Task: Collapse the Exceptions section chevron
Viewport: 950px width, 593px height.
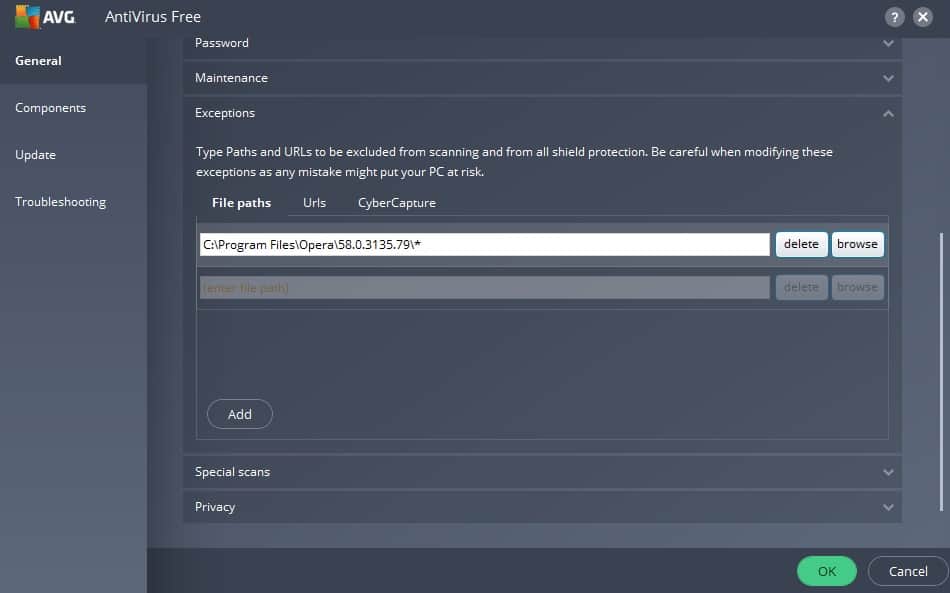Action: coord(888,113)
